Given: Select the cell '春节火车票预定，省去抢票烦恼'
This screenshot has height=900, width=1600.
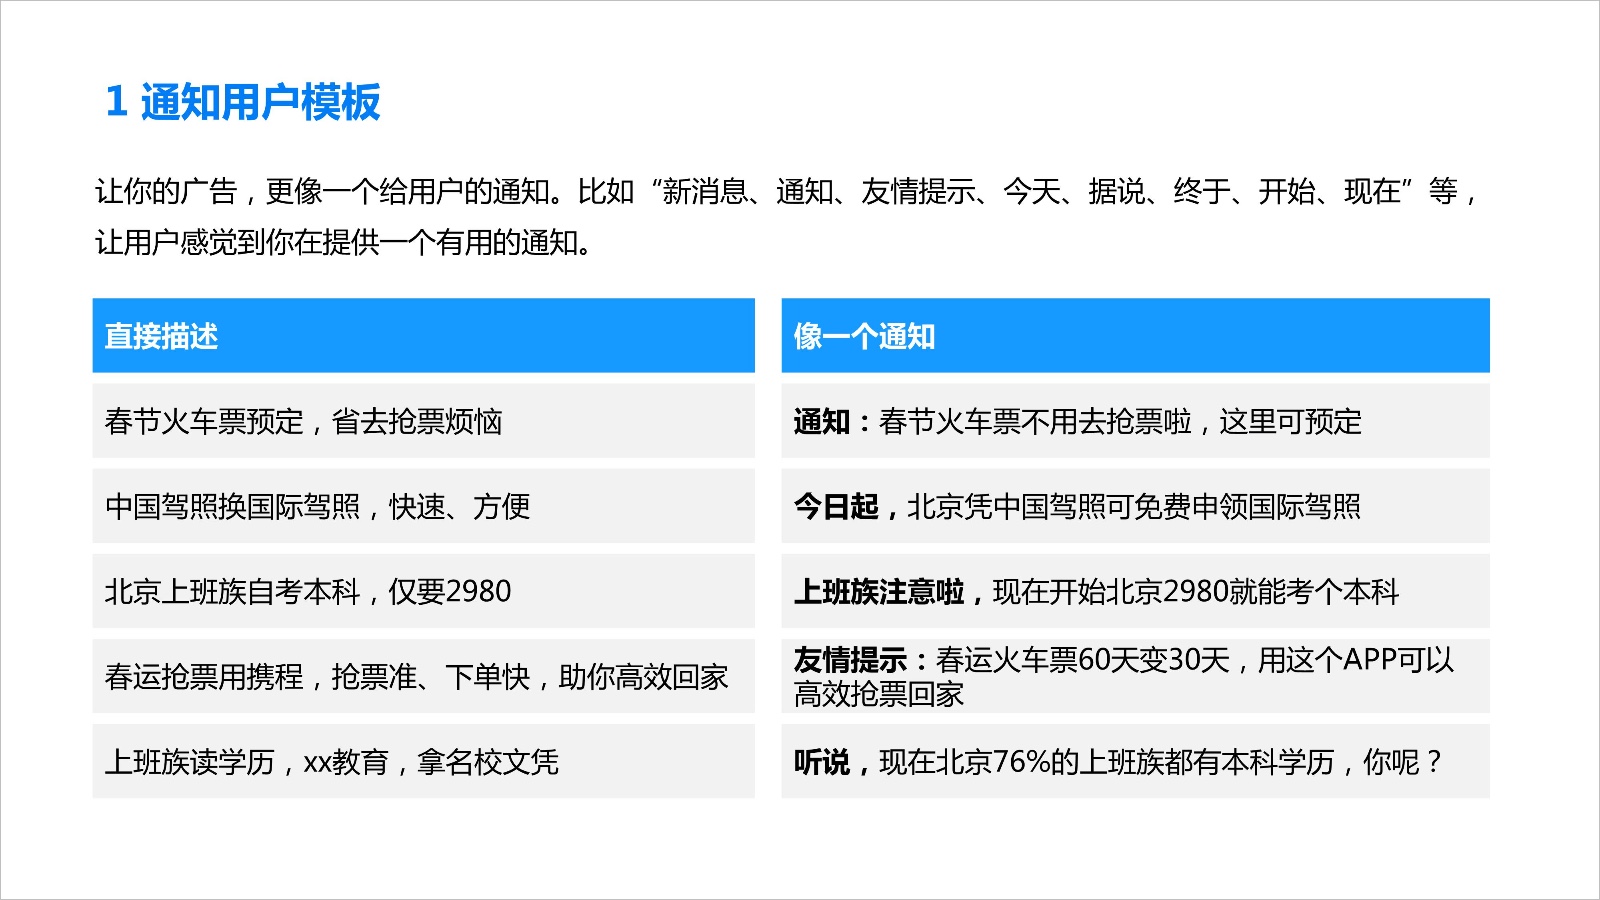Looking at the screenshot, I should pos(423,421).
